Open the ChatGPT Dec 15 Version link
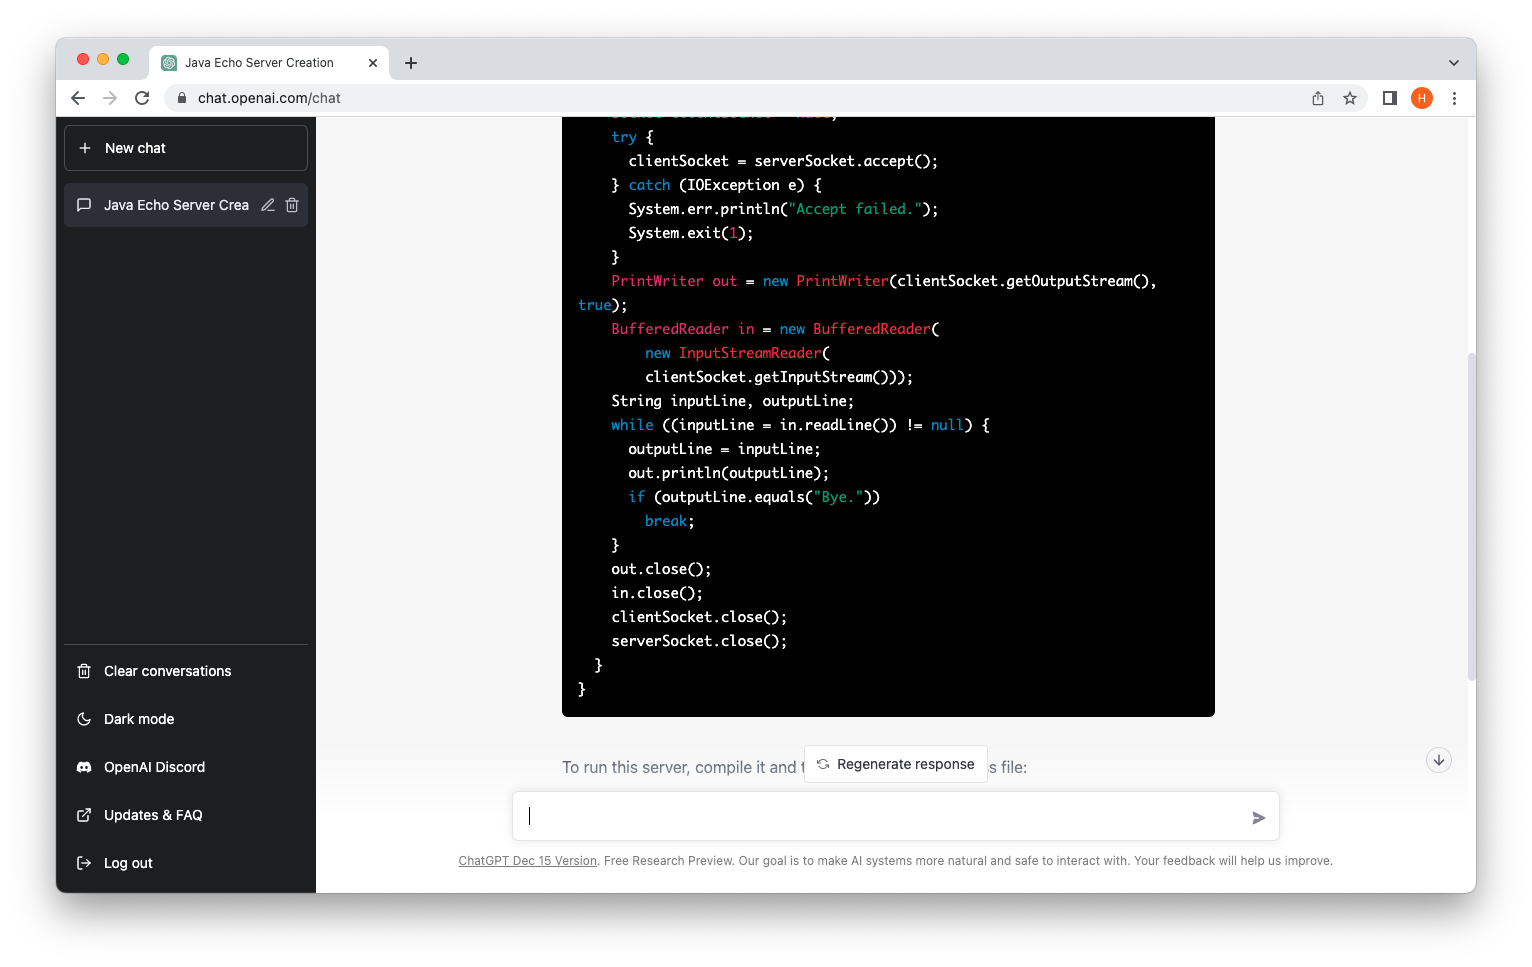Screen dimensions: 1532x967 [x=528, y=861]
